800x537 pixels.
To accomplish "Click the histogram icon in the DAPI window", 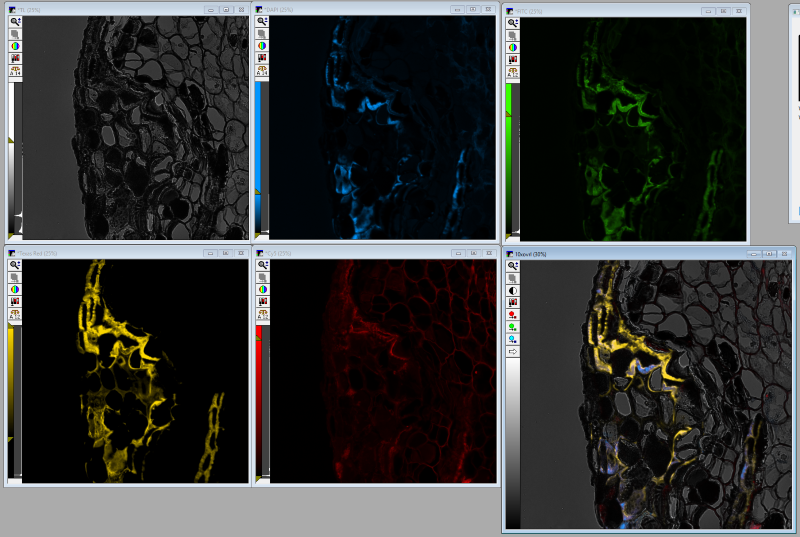I will (262, 58).
